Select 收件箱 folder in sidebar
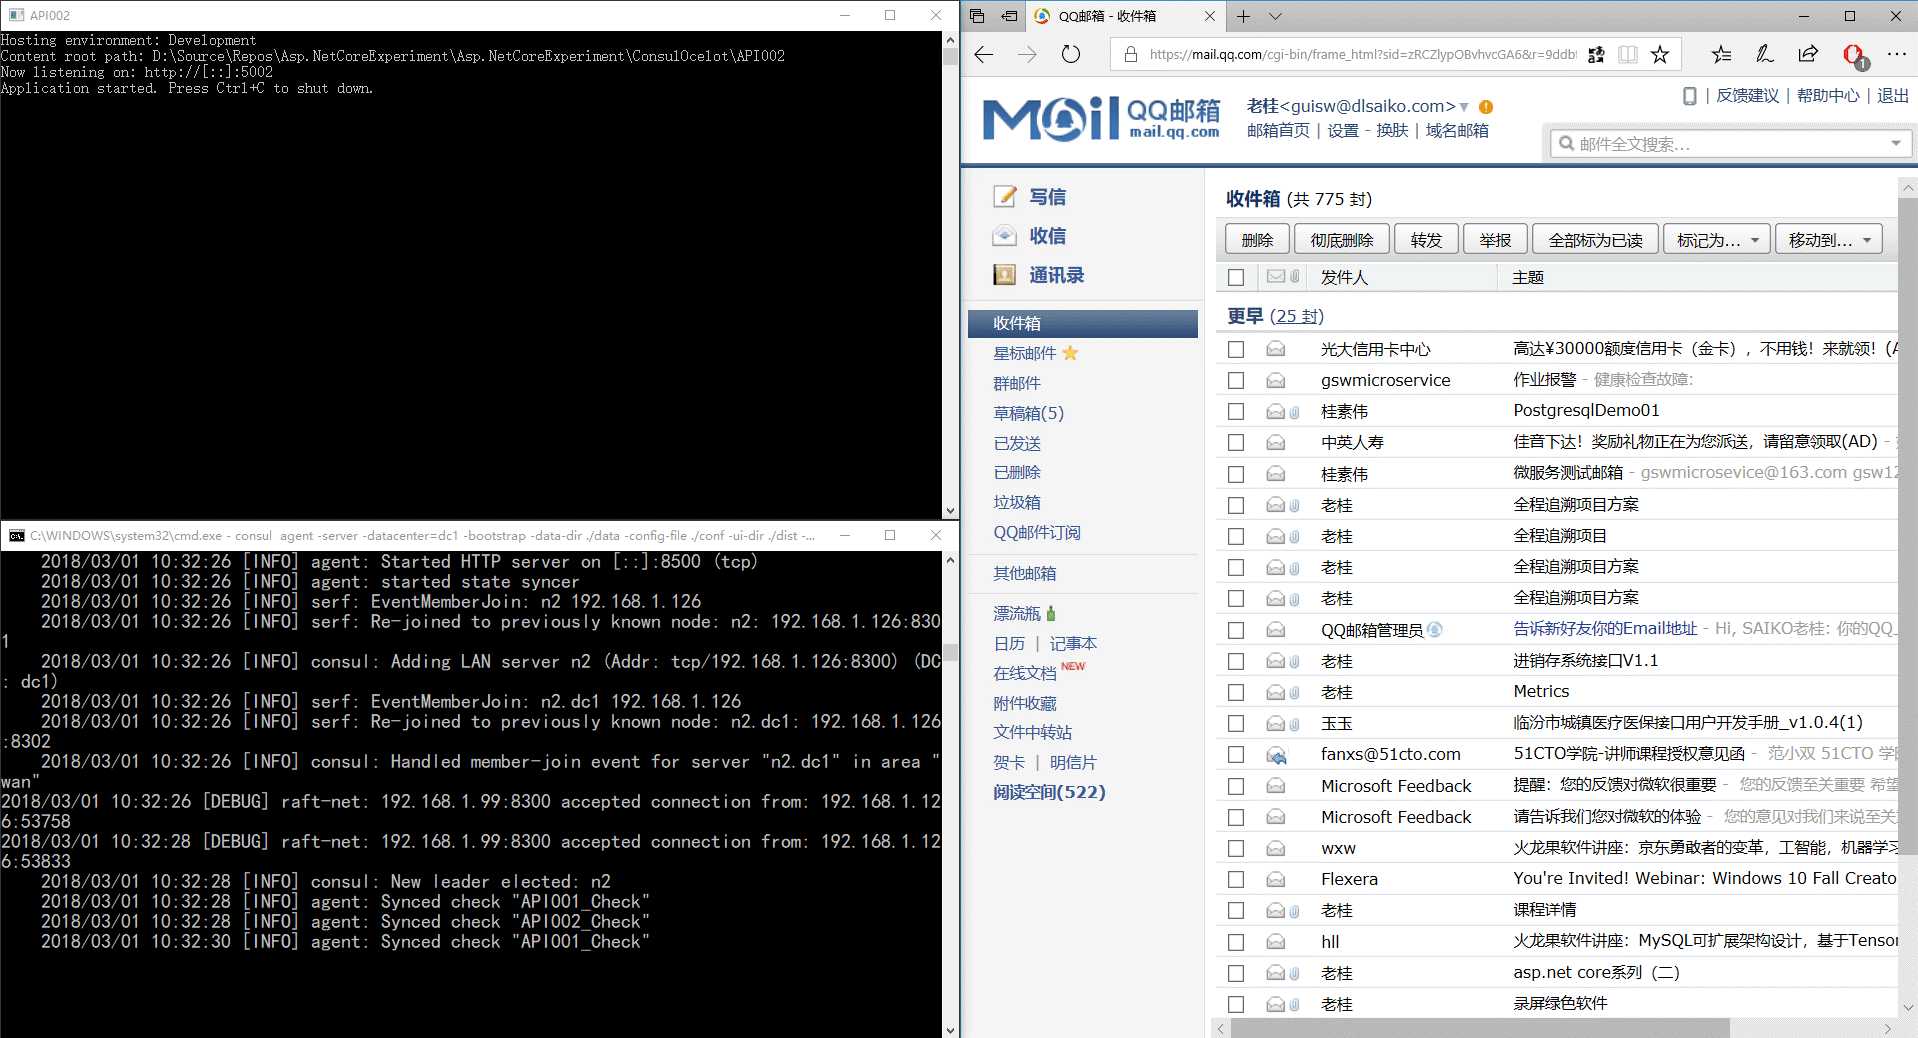The image size is (1918, 1038). click(x=1083, y=323)
